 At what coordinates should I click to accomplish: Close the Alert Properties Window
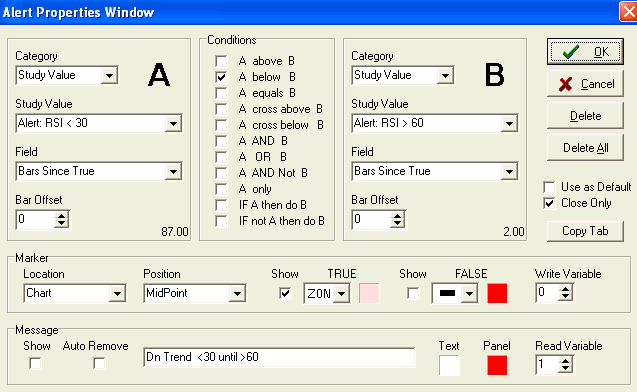pyautogui.click(x=628, y=11)
